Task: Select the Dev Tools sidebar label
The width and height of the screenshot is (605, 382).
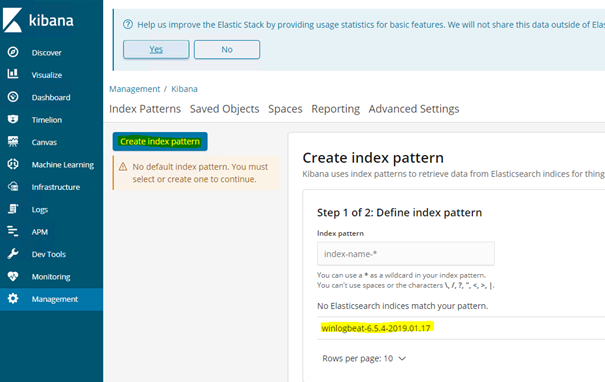Action: click(x=49, y=254)
